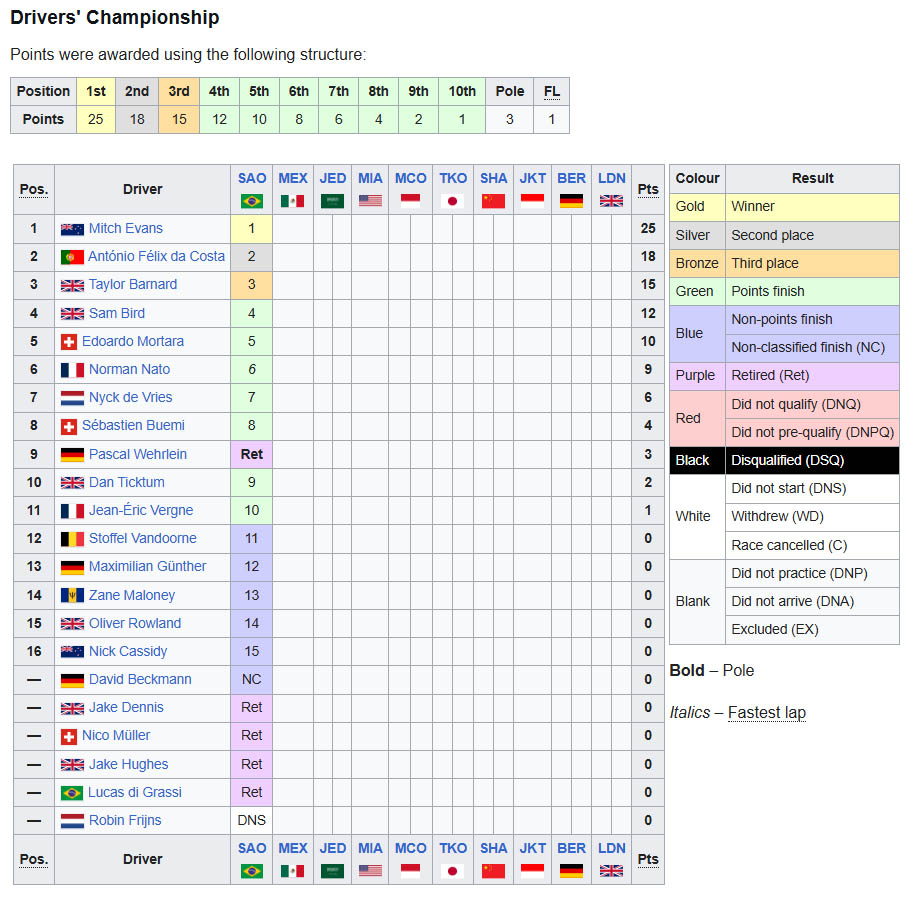Click the bottom MCO race header link
Viewport: 921px width, 902px height.
[411, 849]
